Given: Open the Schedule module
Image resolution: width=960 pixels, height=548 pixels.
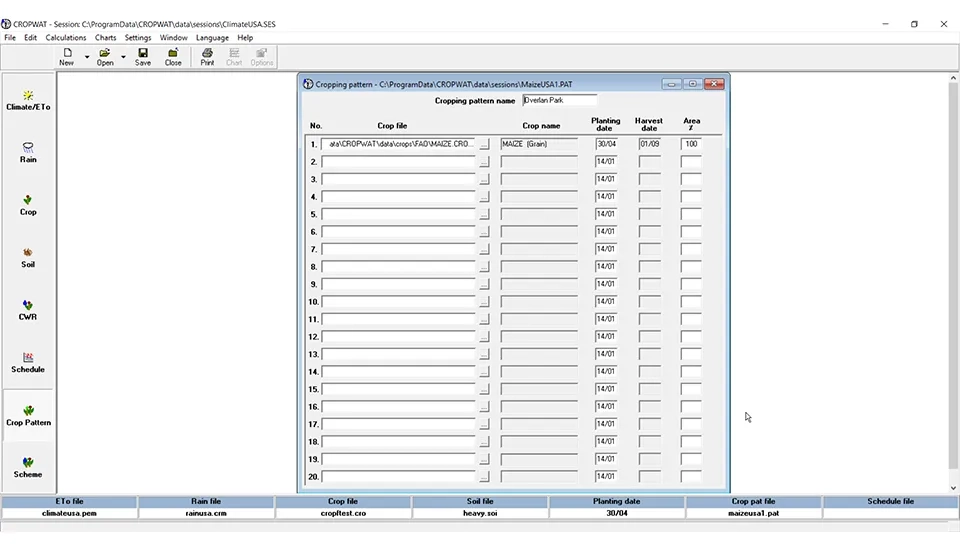Looking at the screenshot, I should 28,362.
